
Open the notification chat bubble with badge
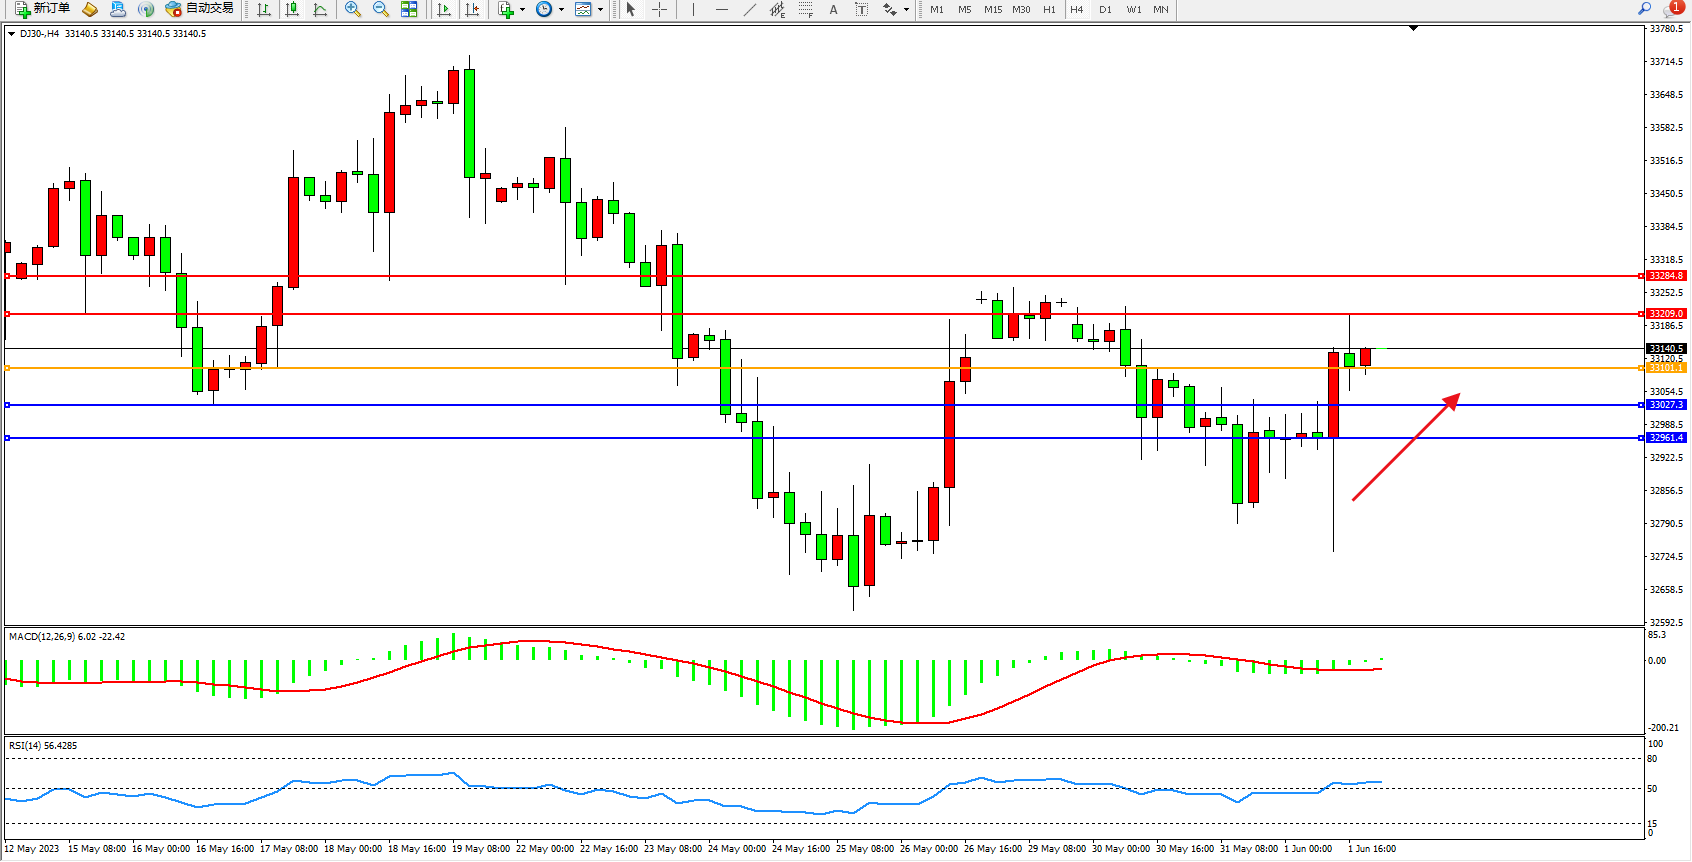(x=1672, y=9)
